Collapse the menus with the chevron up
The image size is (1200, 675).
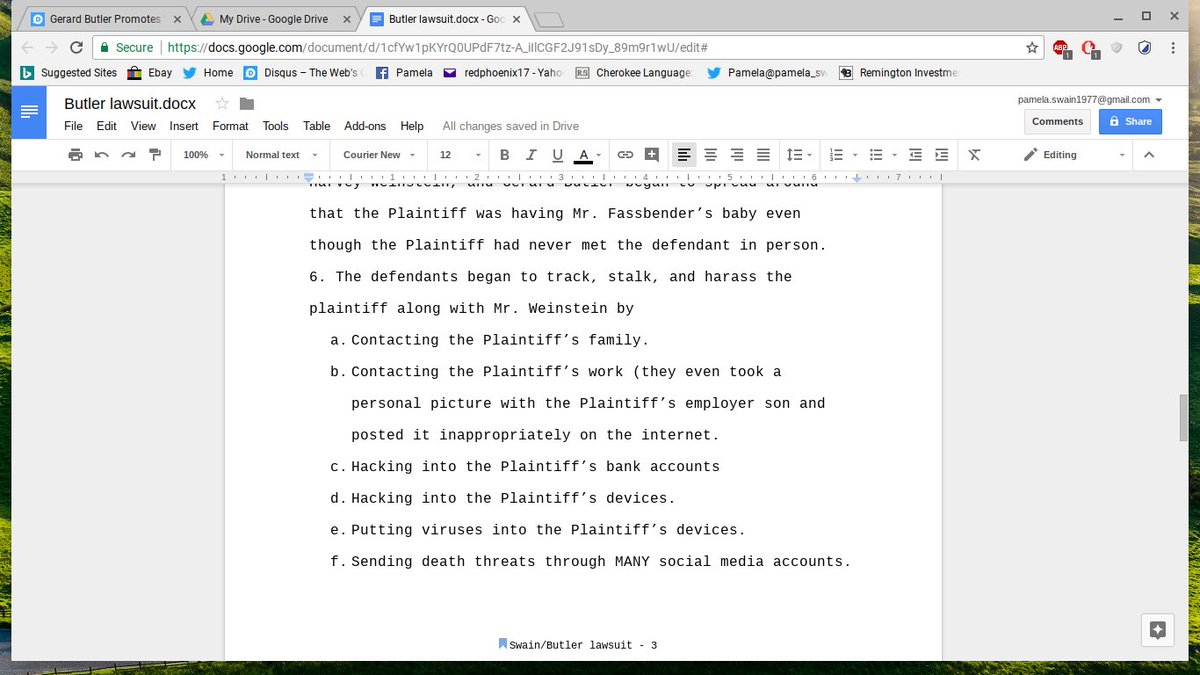pos(1149,155)
